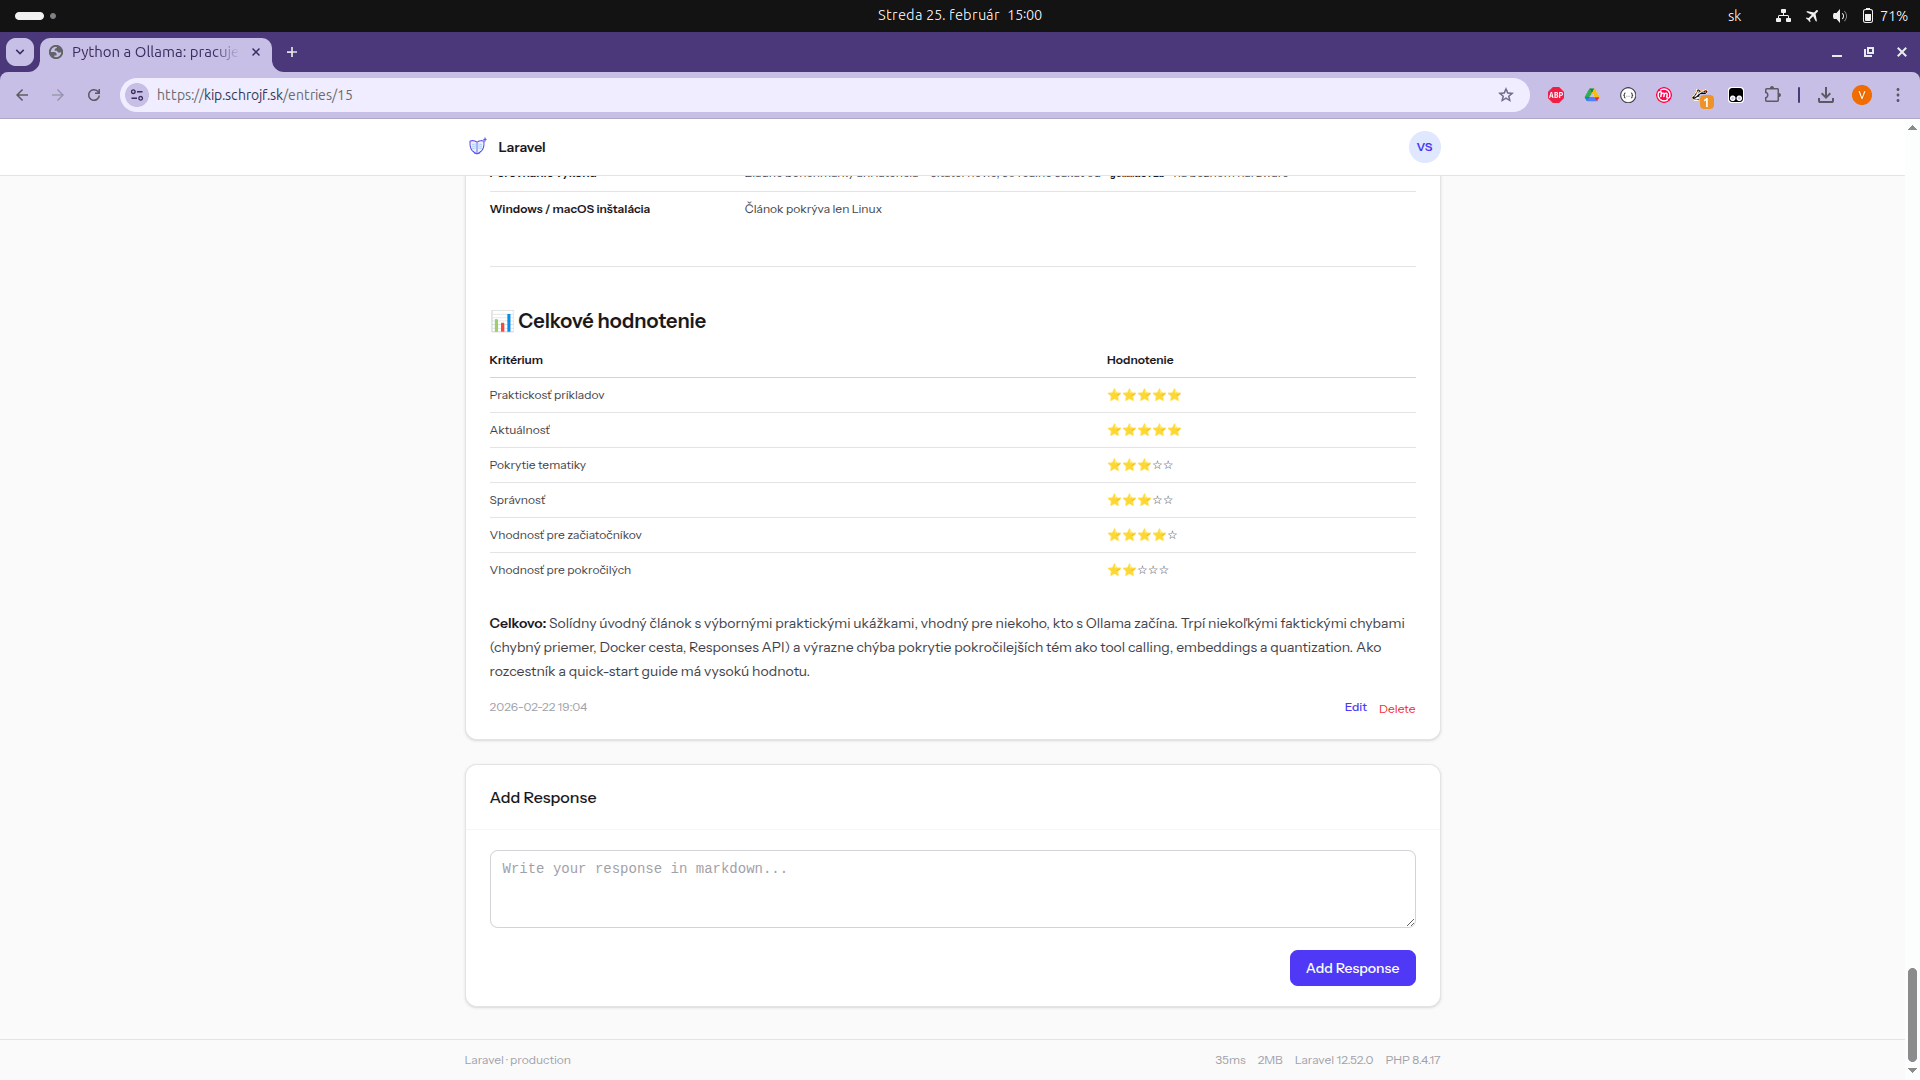
Task: Click the page vertical scrollbar thumb
Action: (x=1912, y=1014)
